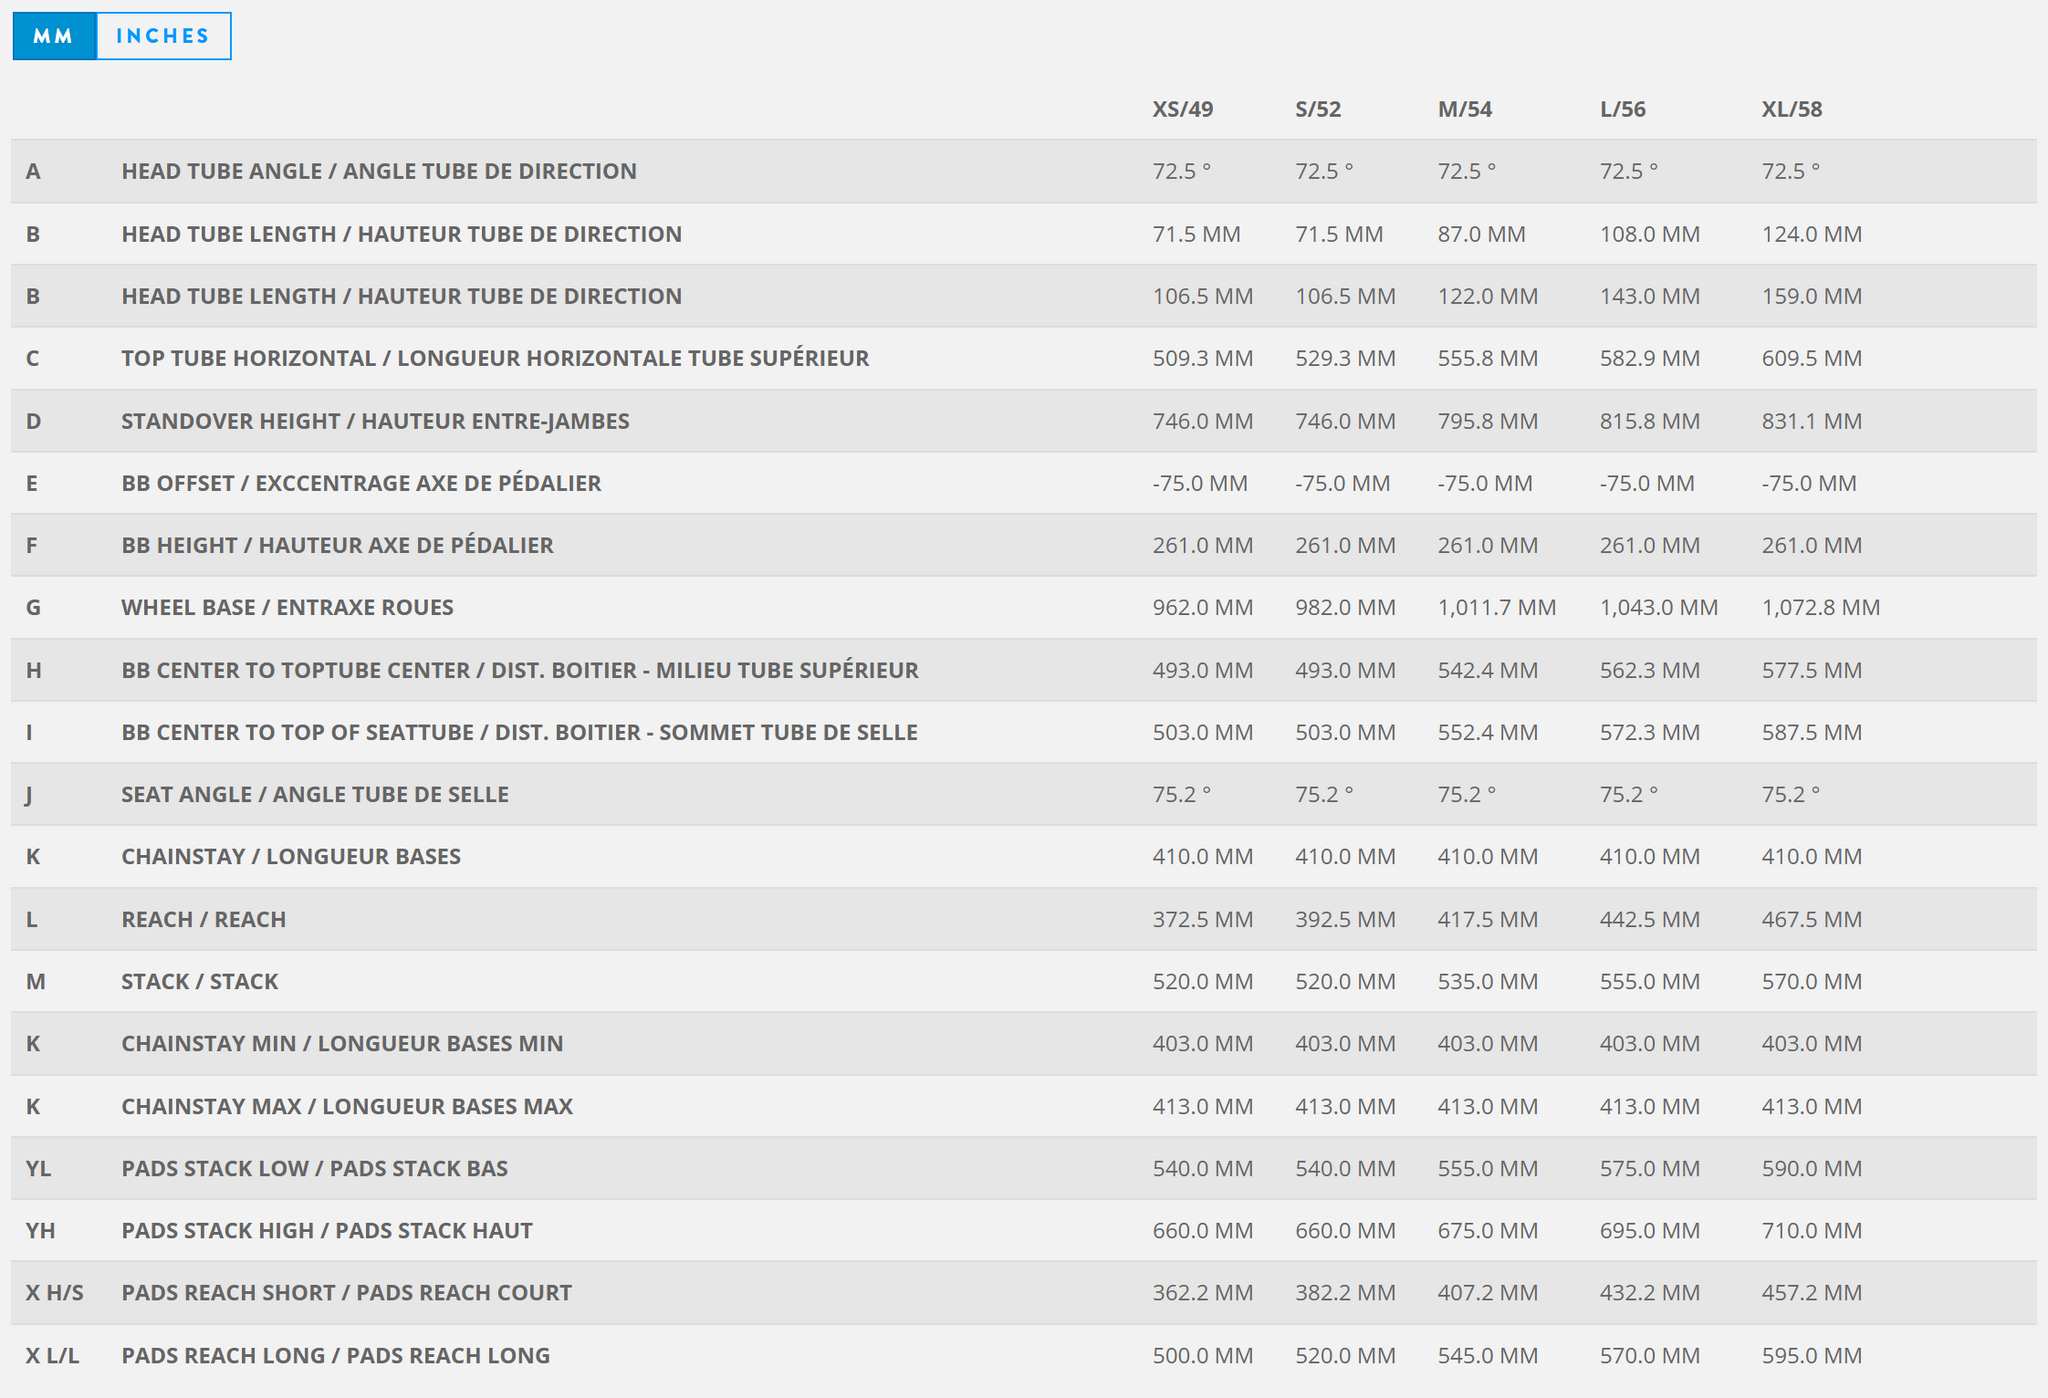Select the S/52 column header

pyautogui.click(x=1318, y=109)
